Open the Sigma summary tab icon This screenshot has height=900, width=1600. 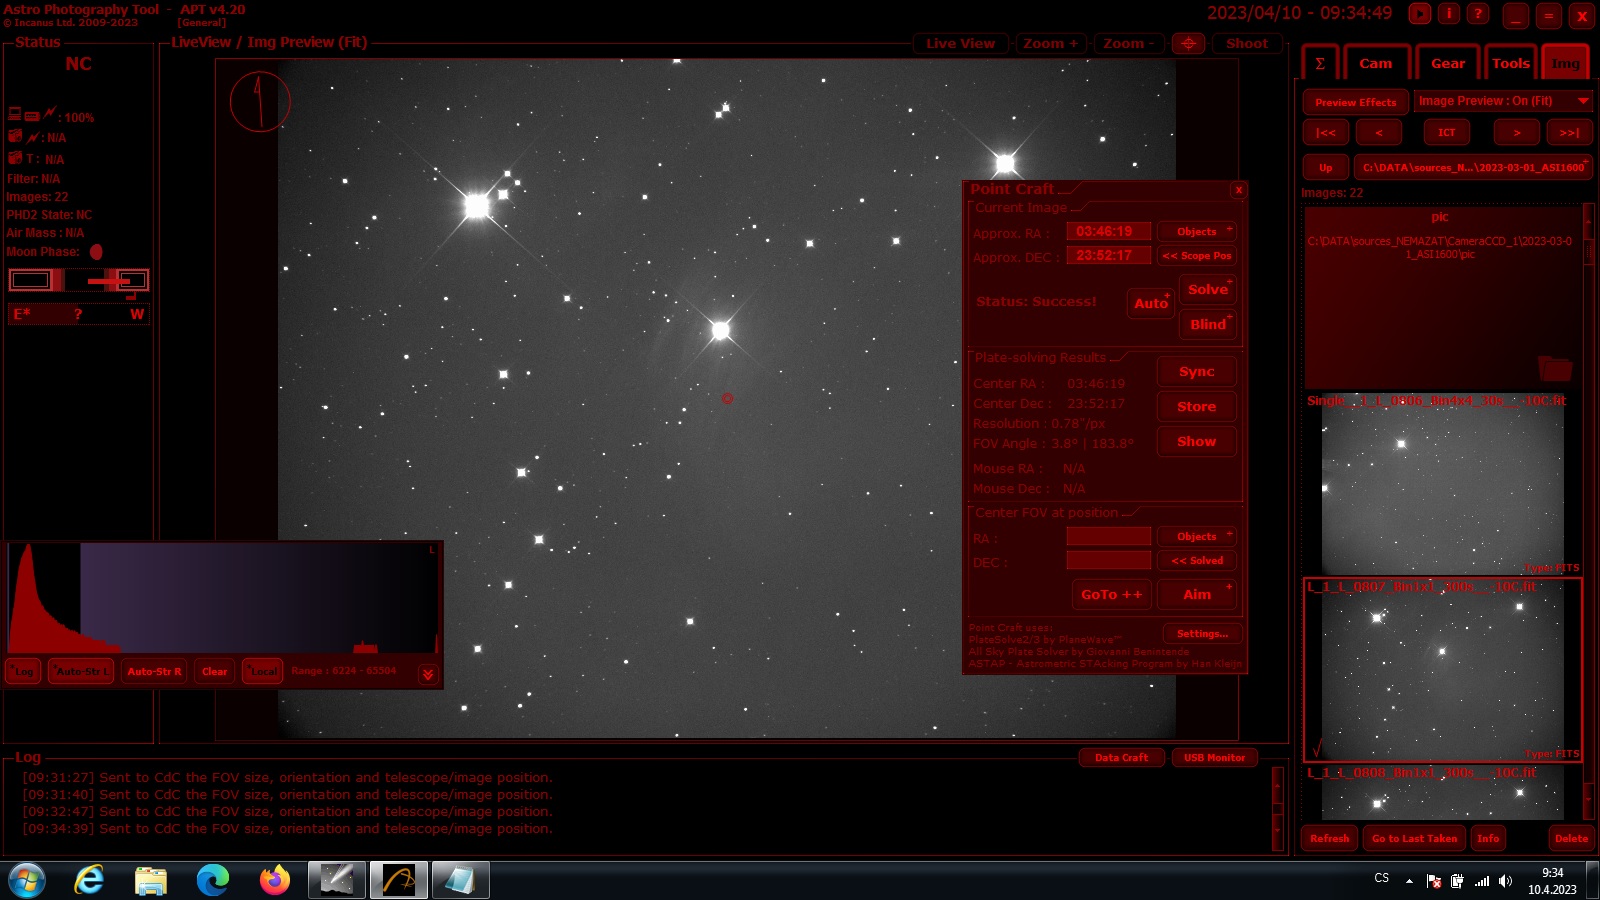[1319, 63]
